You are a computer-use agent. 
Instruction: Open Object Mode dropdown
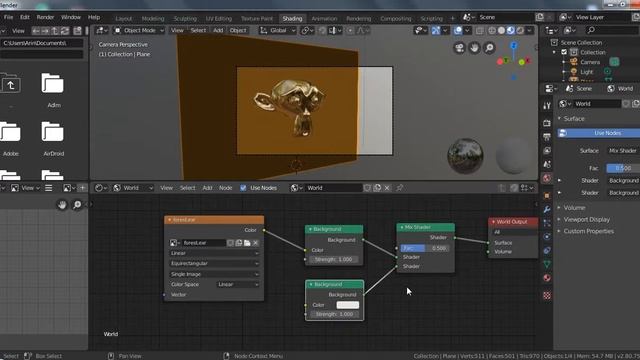(x=139, y=31)
